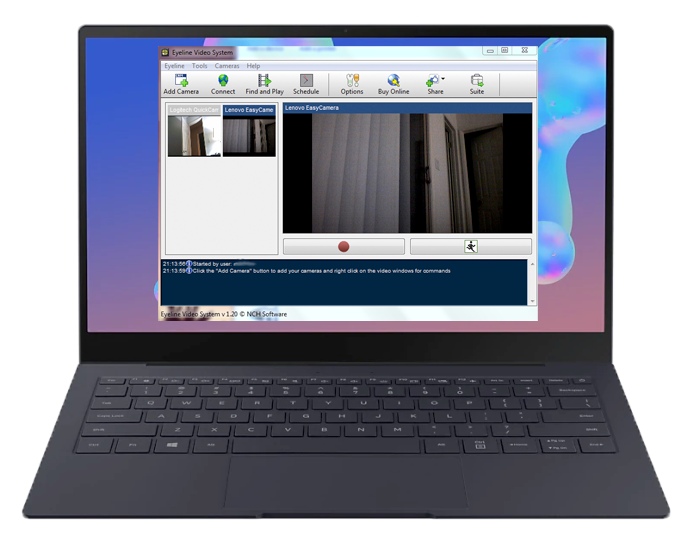The width and height of the screenshot is (696, 535).
Task: Maximize the Eyeline Video System window
Action: (x=505, y=51)
